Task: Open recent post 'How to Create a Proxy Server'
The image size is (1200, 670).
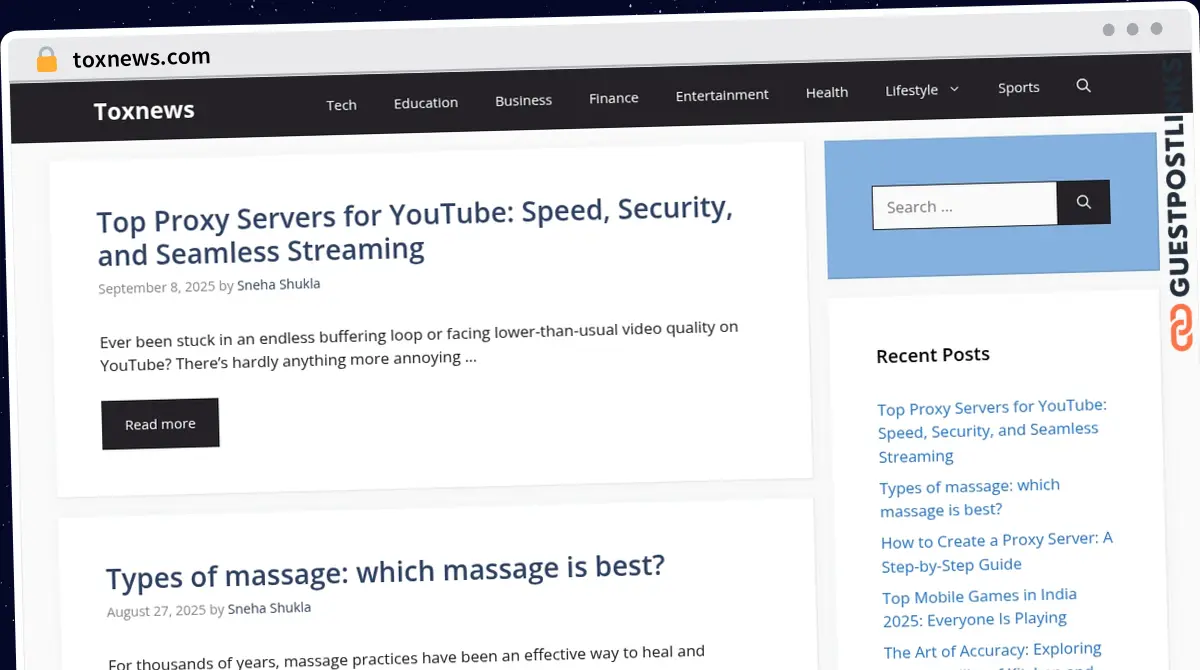Action: (x=996, y=552)
